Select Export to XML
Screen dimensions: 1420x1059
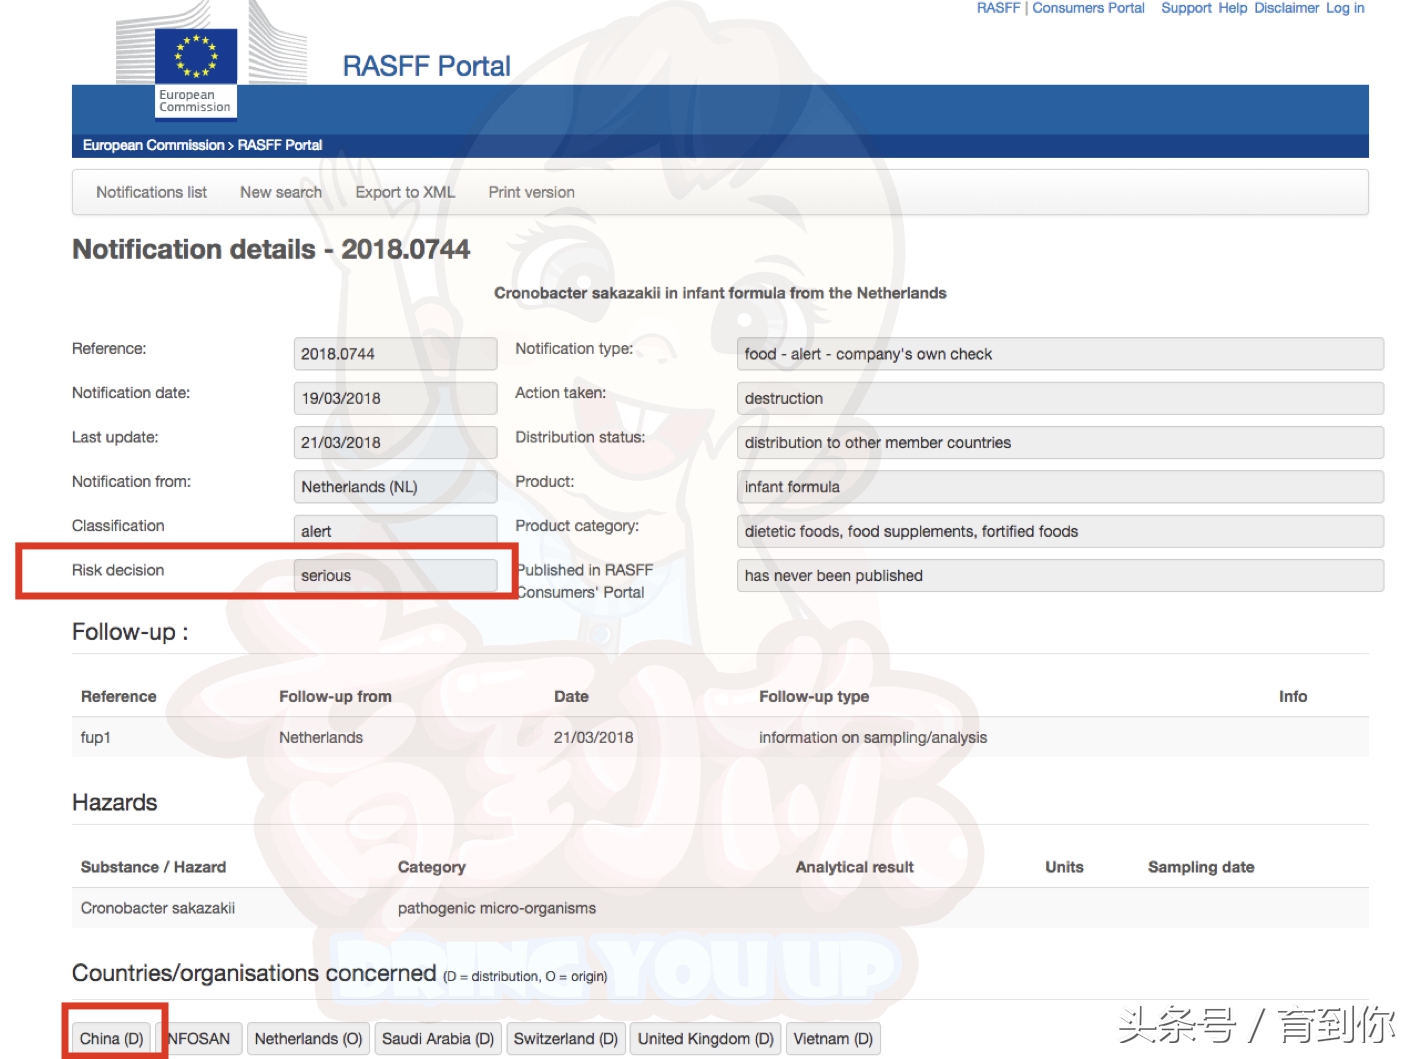[405, 192]
